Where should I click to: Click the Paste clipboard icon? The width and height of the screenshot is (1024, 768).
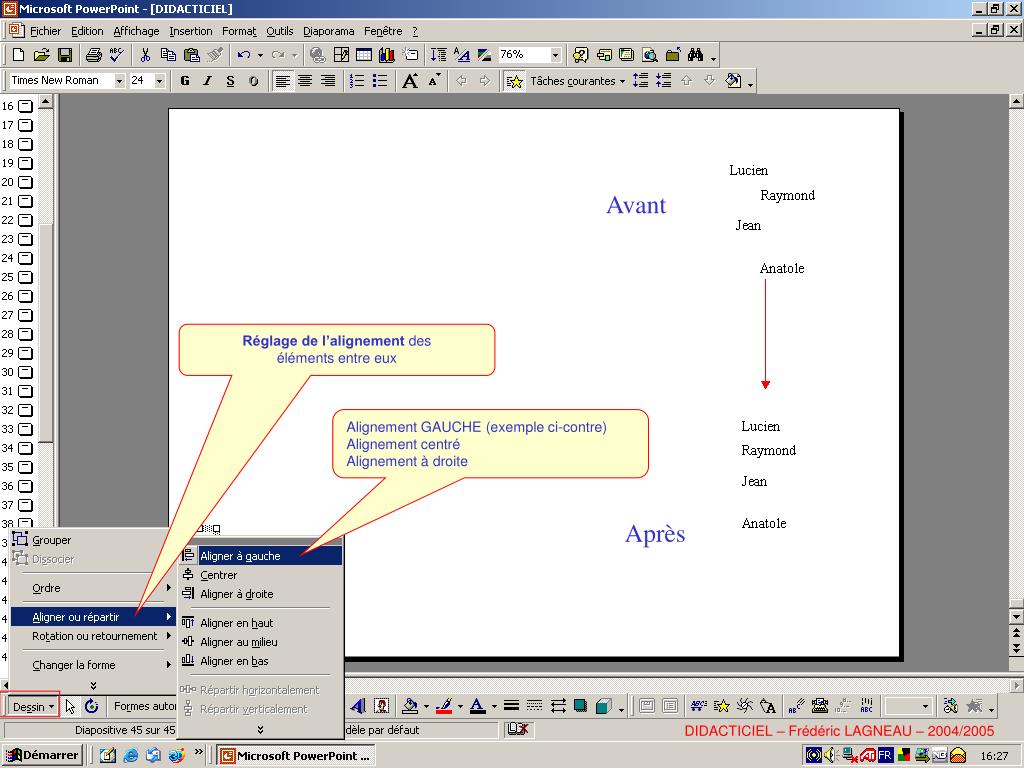click(x=191, y=55)
